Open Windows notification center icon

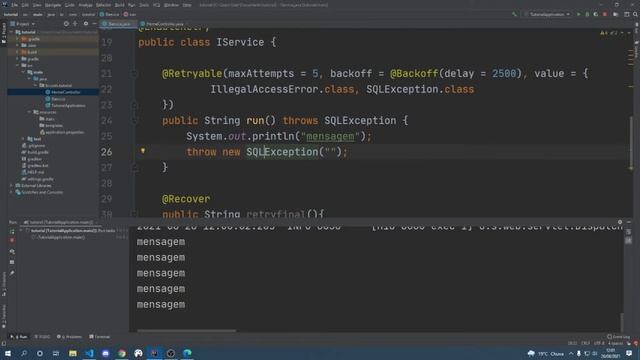629,353
